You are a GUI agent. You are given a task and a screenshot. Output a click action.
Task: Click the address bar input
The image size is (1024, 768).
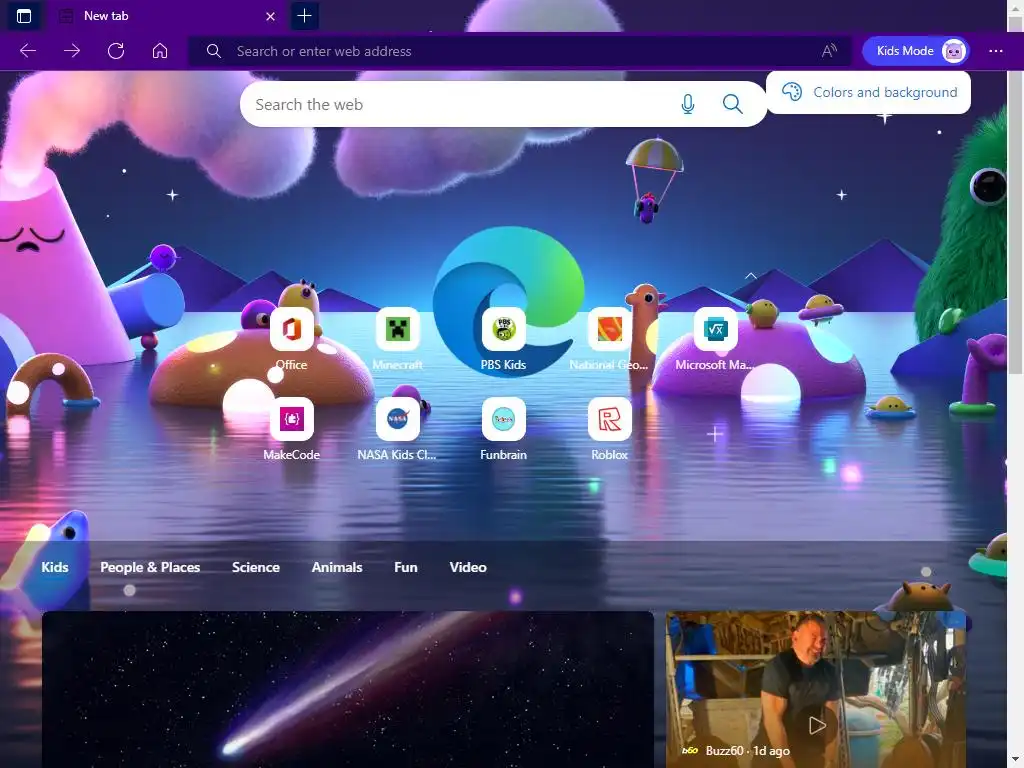(522, 51)
